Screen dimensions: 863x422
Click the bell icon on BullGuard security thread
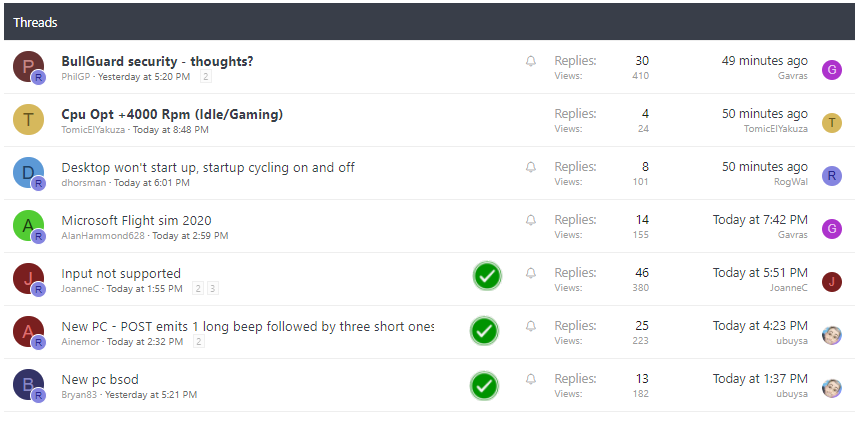click(x=531, y=61)
